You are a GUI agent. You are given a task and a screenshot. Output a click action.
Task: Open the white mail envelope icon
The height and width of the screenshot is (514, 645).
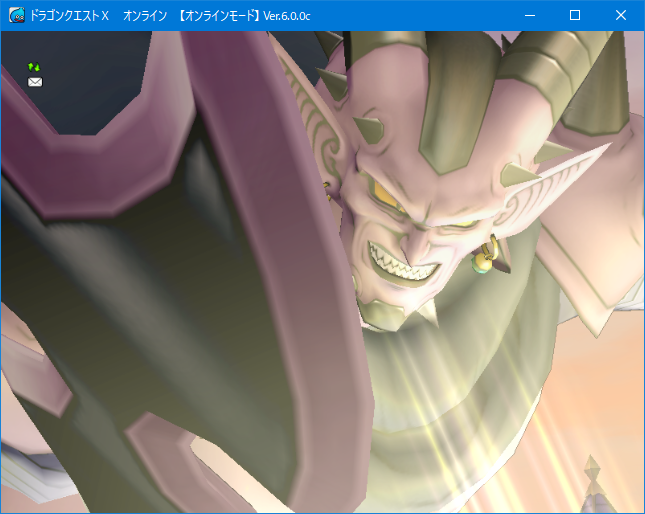35,82
